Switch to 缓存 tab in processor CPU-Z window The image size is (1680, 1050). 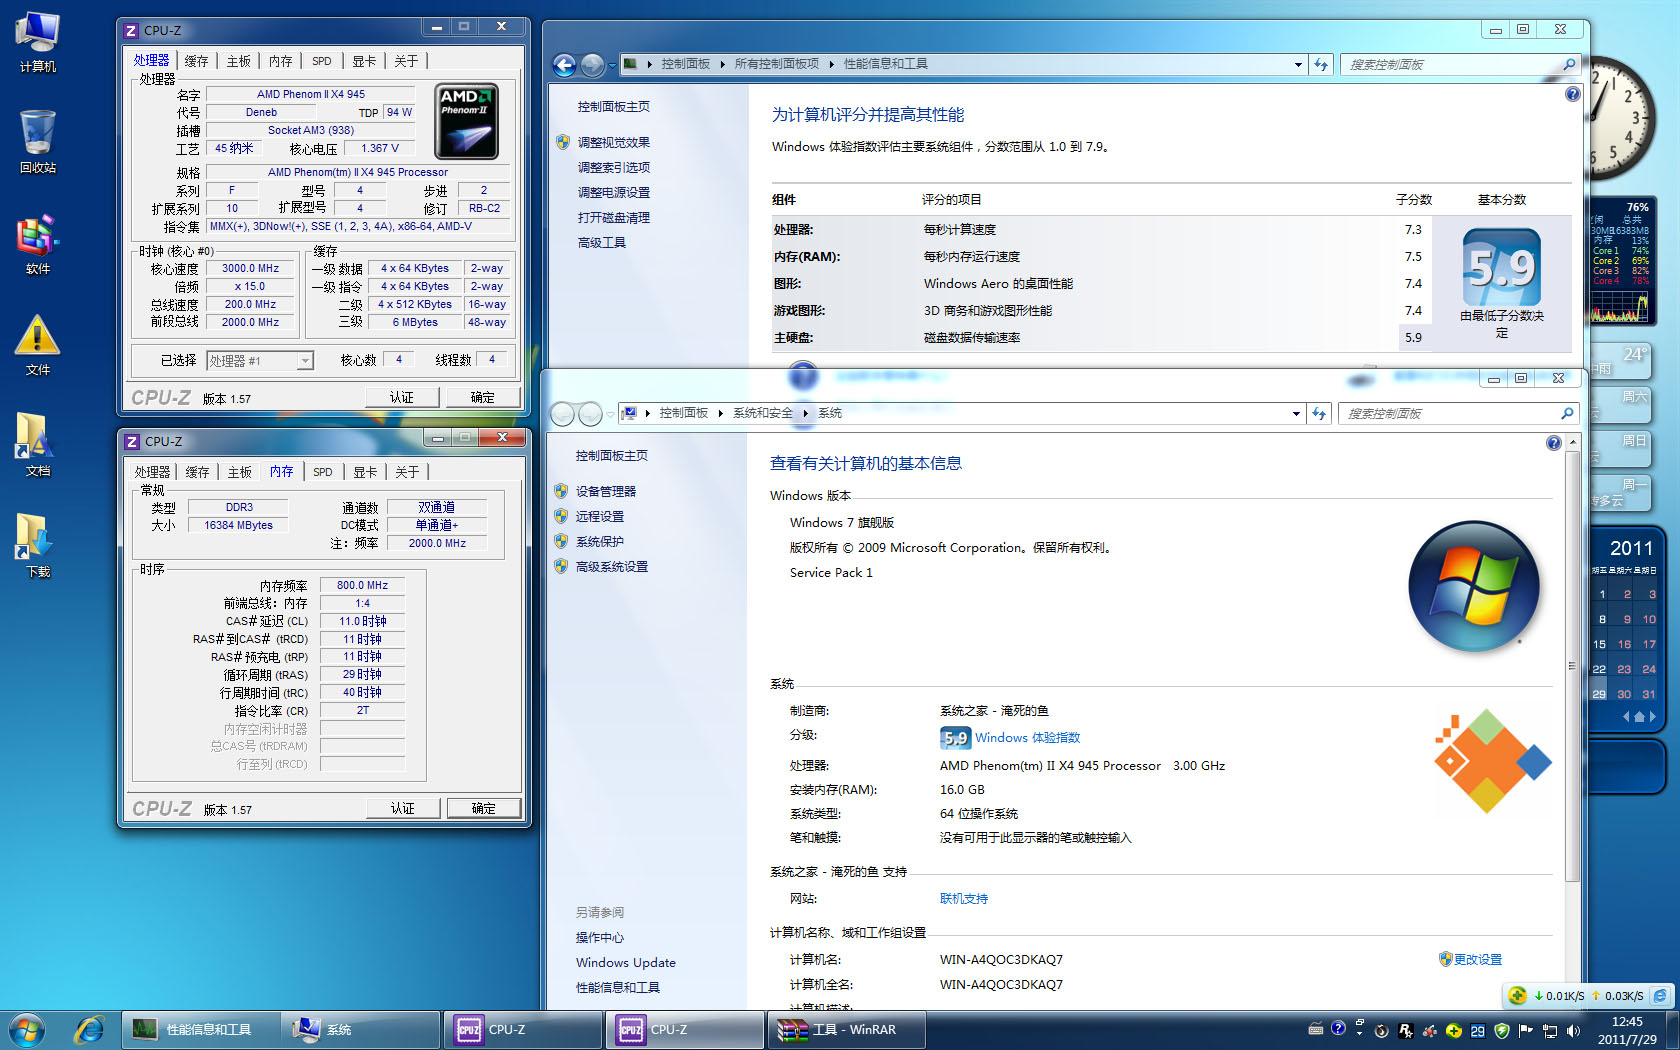click(x=196, y=61)
